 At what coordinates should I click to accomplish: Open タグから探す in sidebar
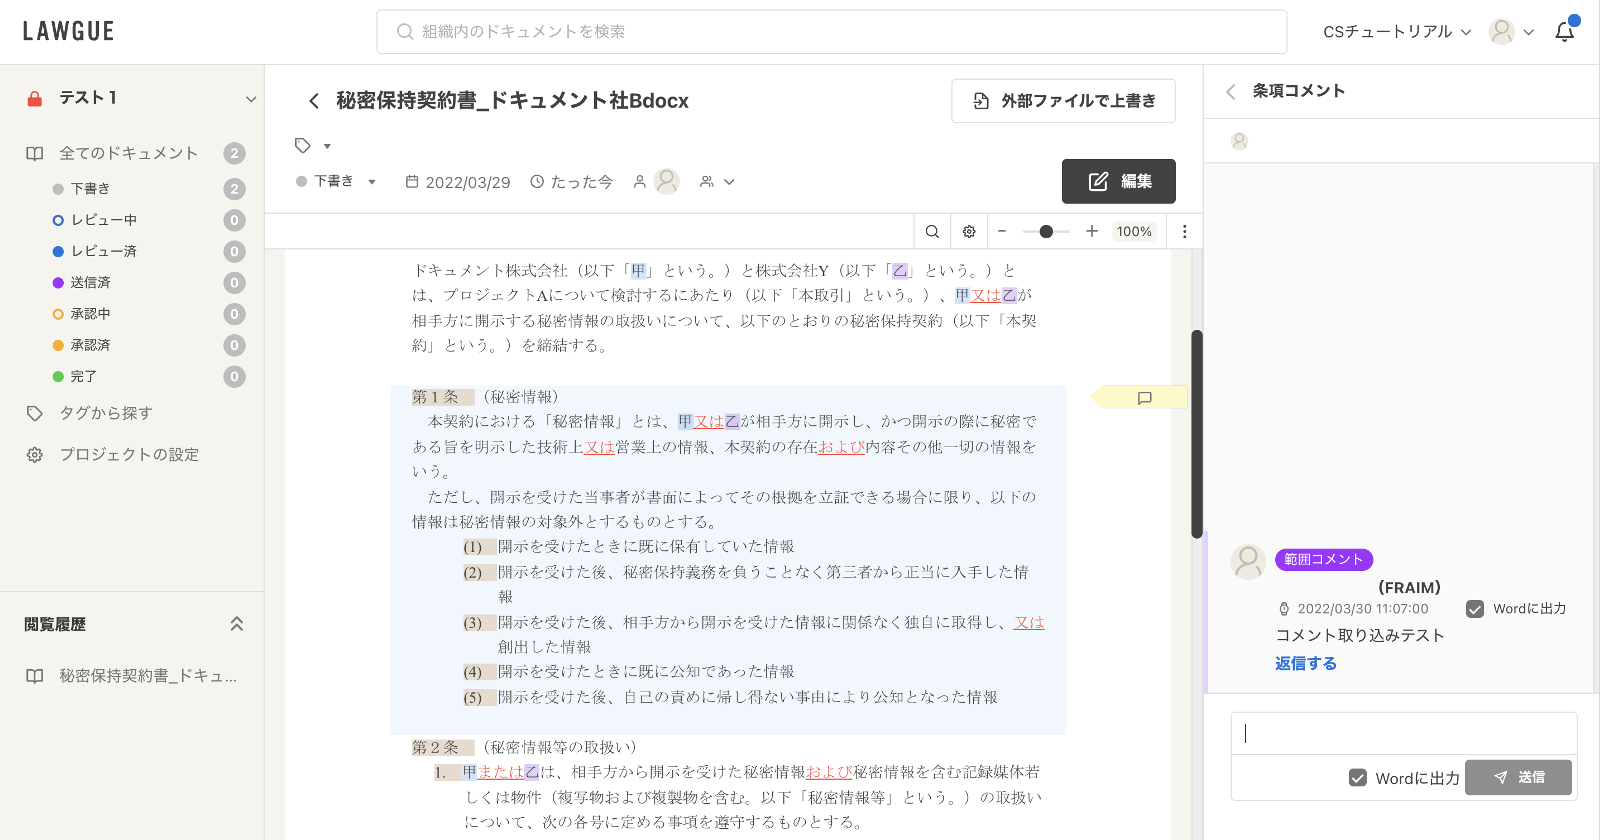pos(105,413)
